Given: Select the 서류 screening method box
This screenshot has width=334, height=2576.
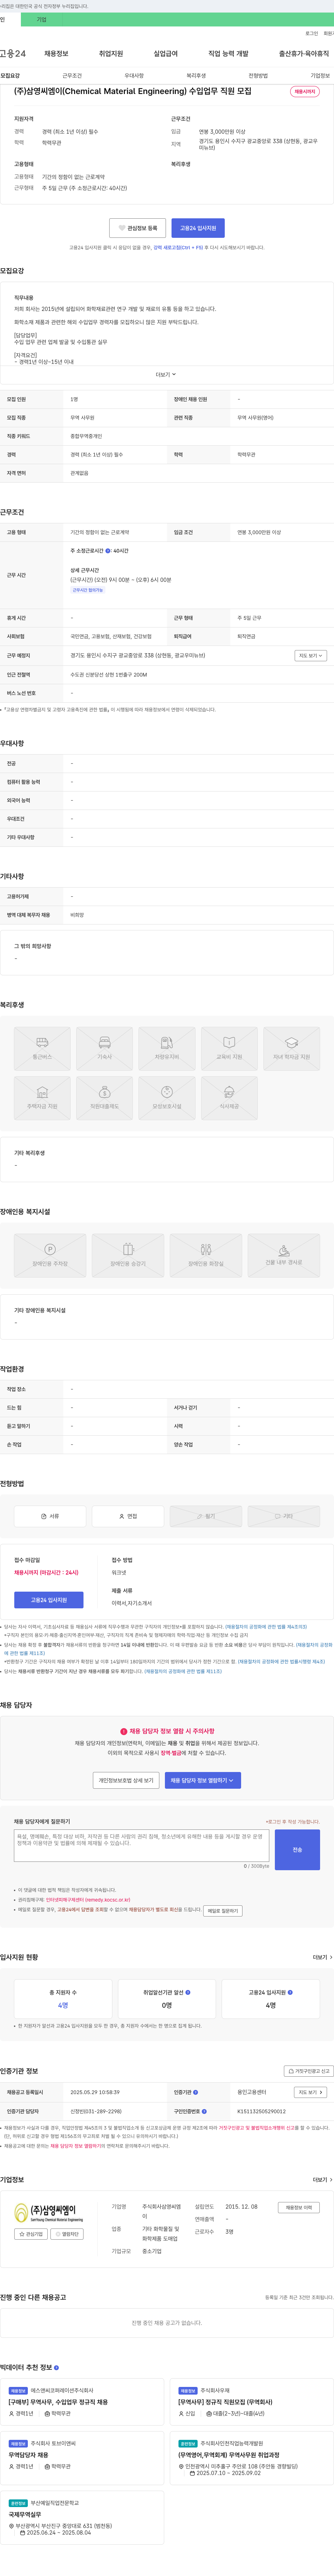Looking at the screenshot, I should 50,1516.
